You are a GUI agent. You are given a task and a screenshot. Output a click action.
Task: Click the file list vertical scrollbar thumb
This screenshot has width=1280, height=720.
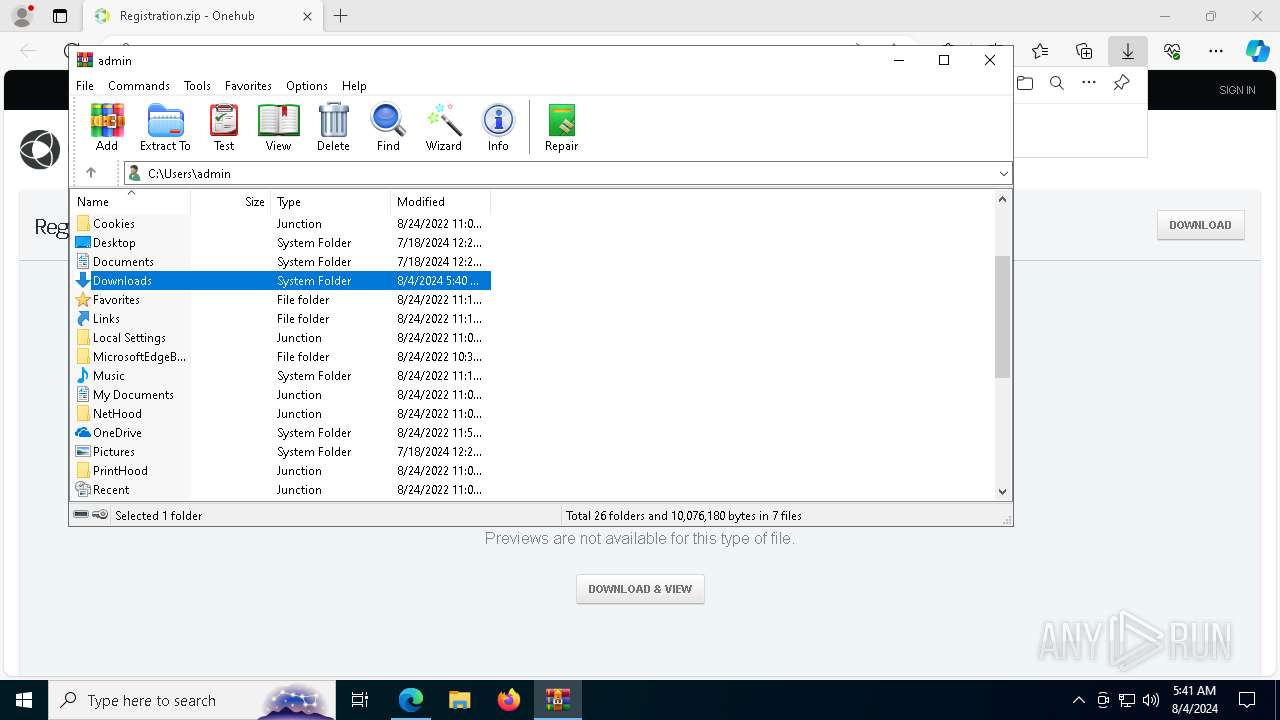1002,316
